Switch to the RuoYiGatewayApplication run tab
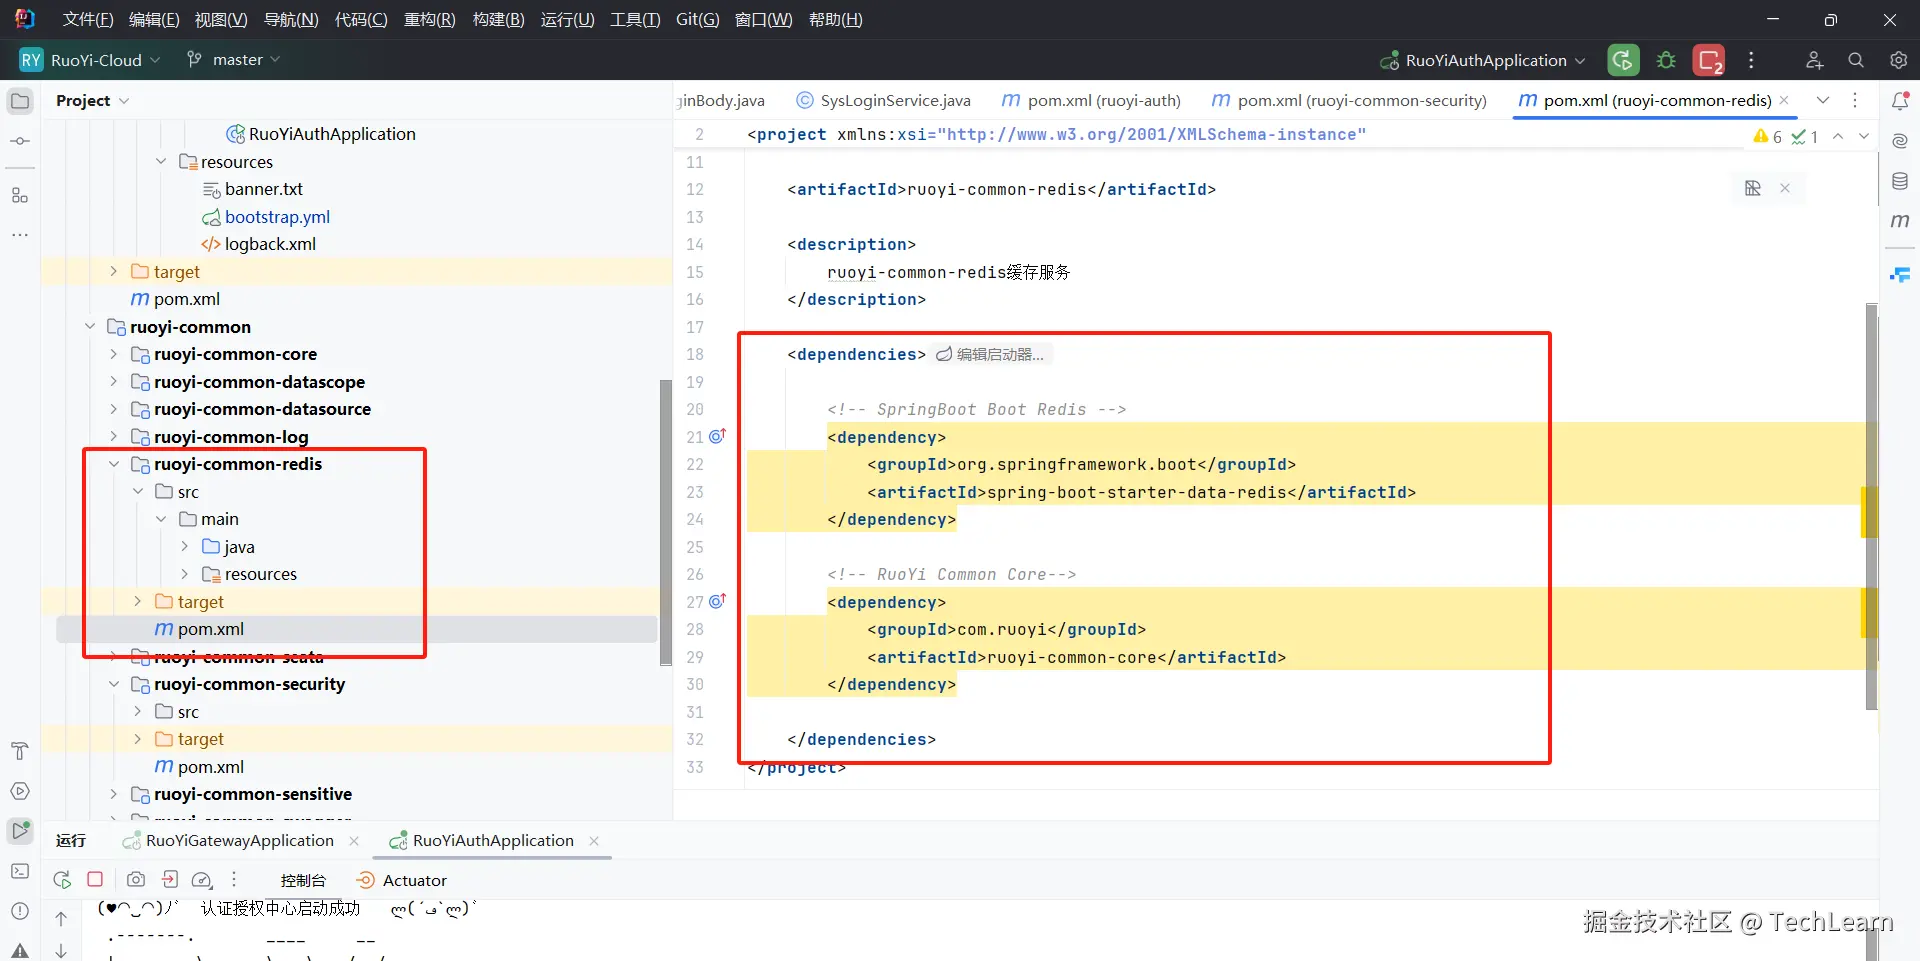The image size is (1920, 961). tap(239, 841)
